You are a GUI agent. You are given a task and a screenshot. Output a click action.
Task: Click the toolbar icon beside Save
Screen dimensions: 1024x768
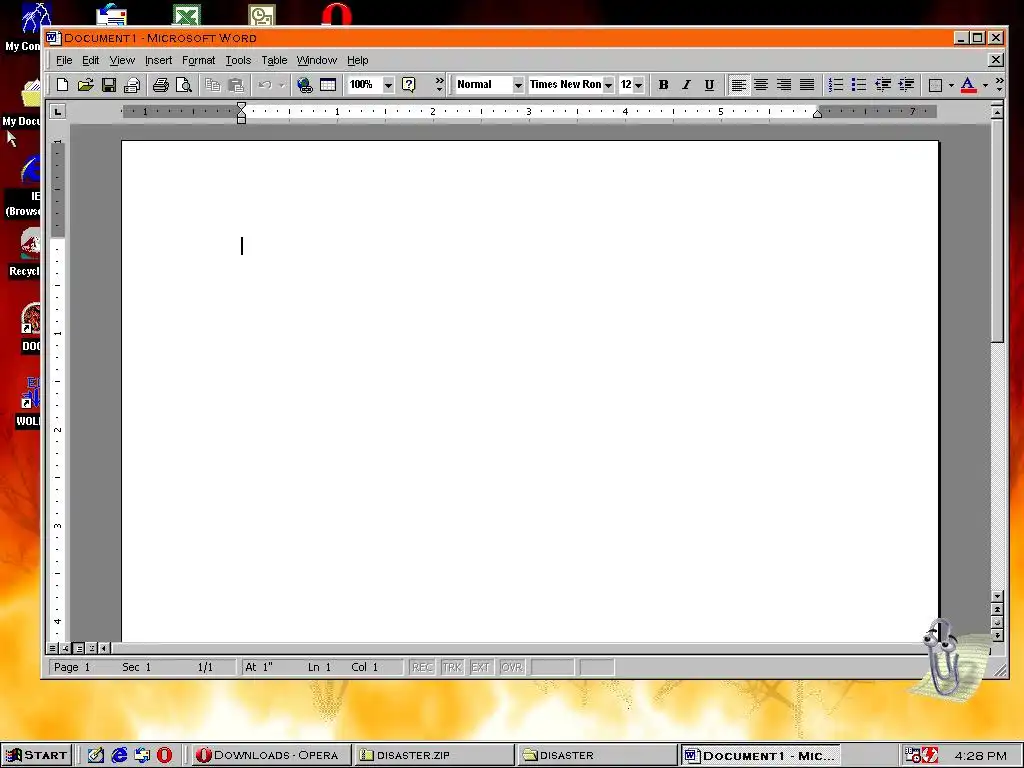tap(132, 85)
